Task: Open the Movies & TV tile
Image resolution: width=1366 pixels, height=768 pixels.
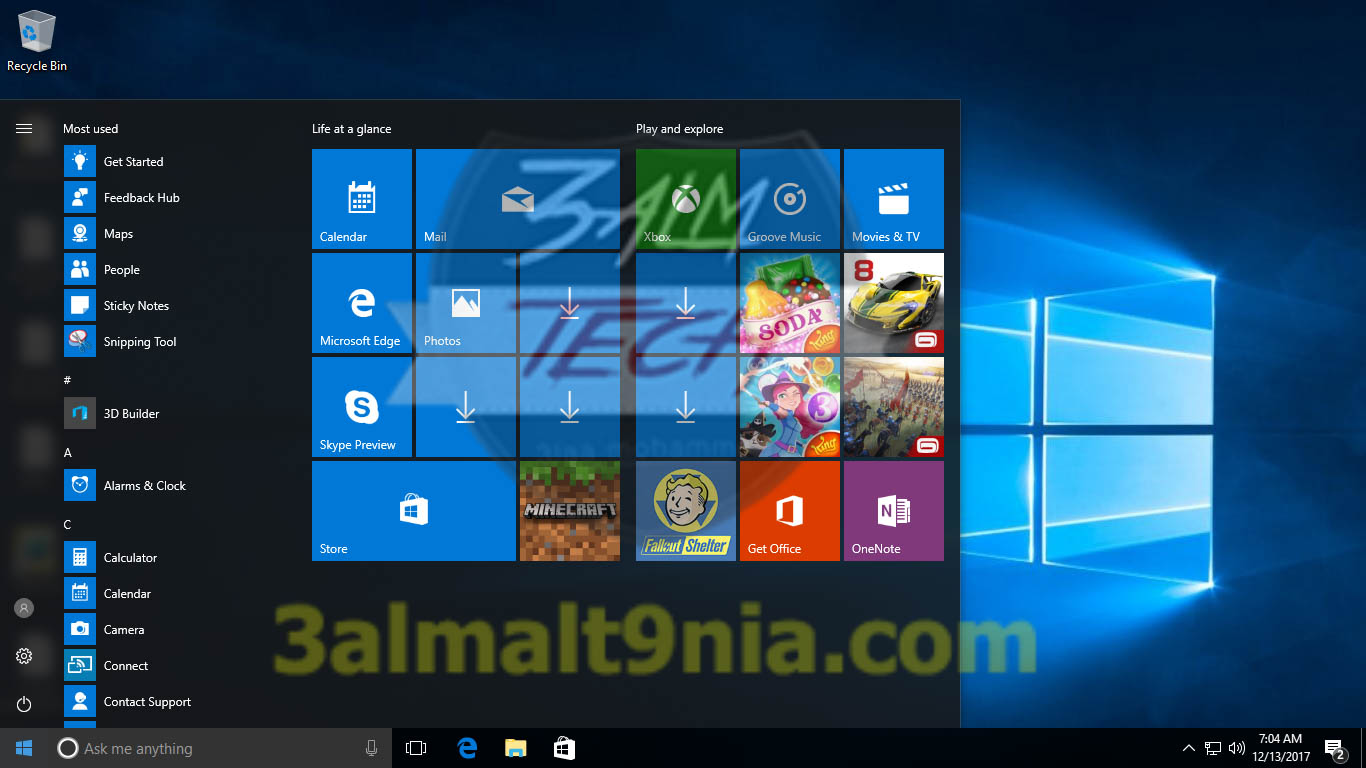Action: tap(894, 199)
